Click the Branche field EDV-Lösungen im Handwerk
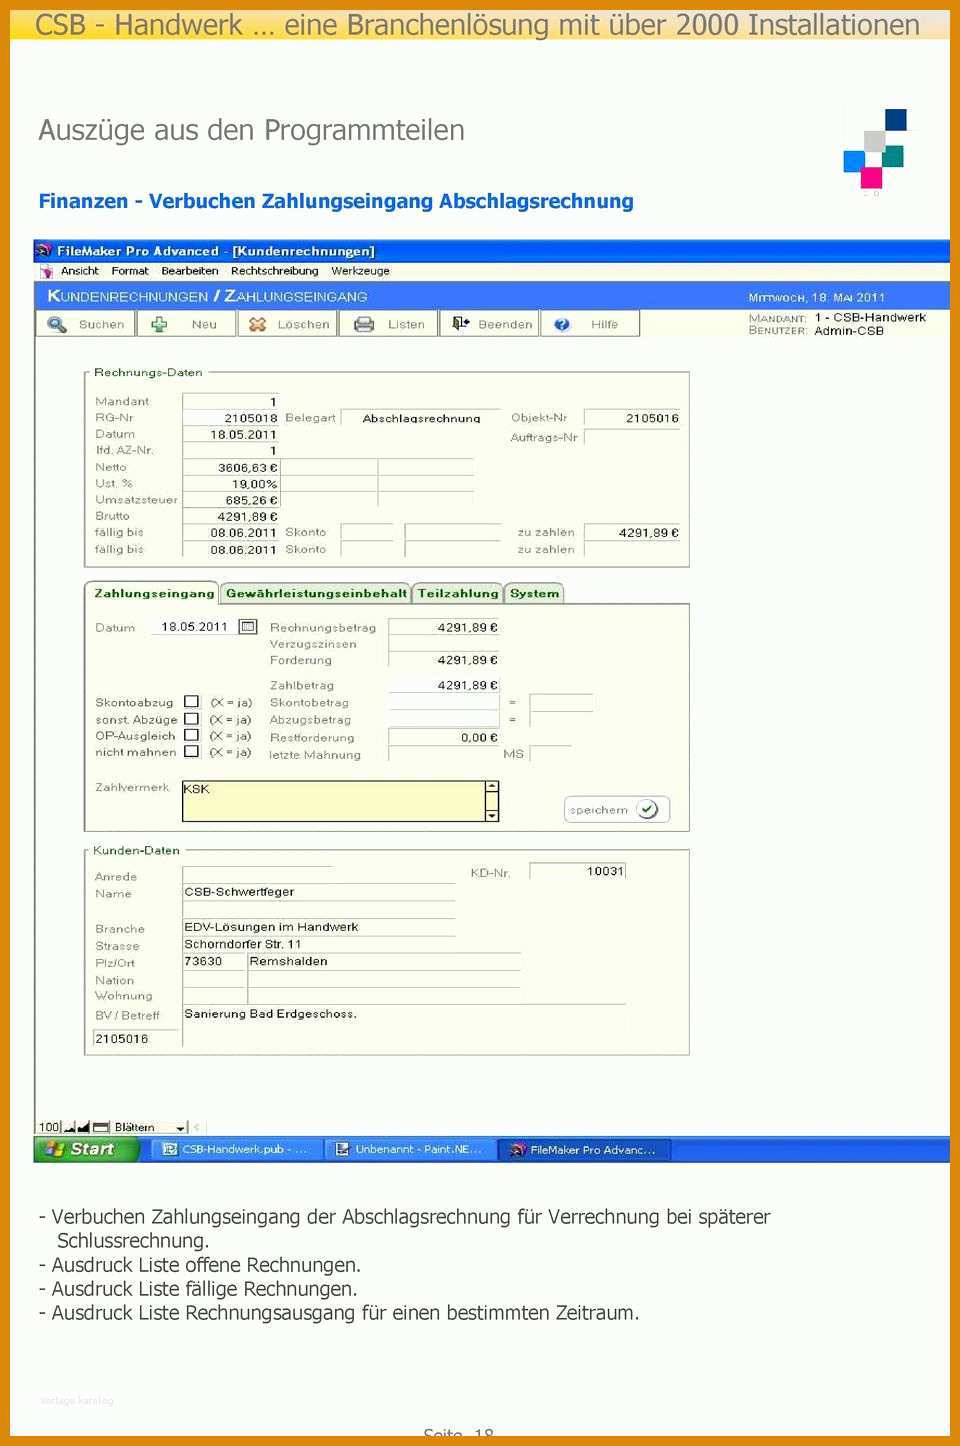The image size is (960, 1446). (319, 927)
